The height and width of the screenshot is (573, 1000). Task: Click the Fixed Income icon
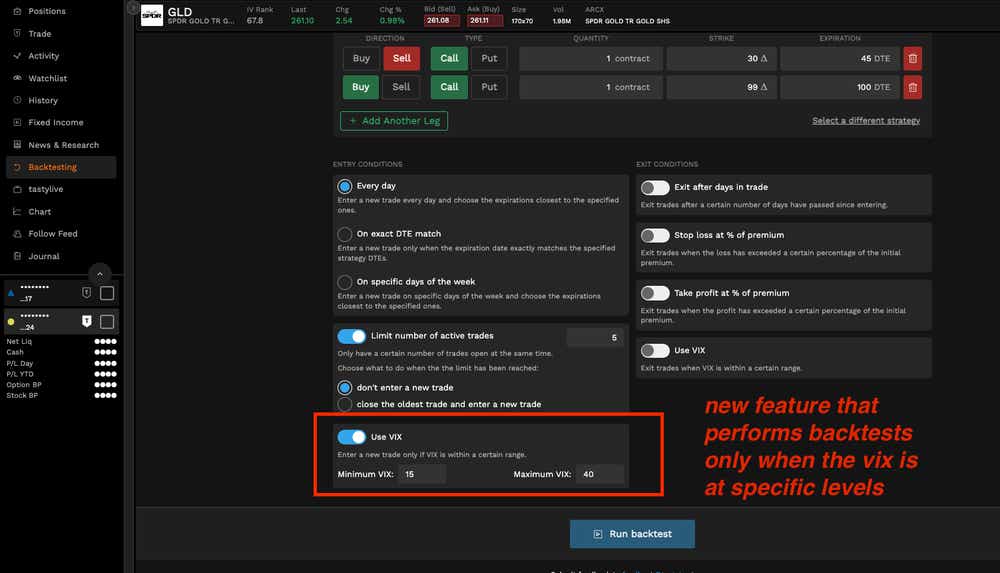click(x=17, y=122)
